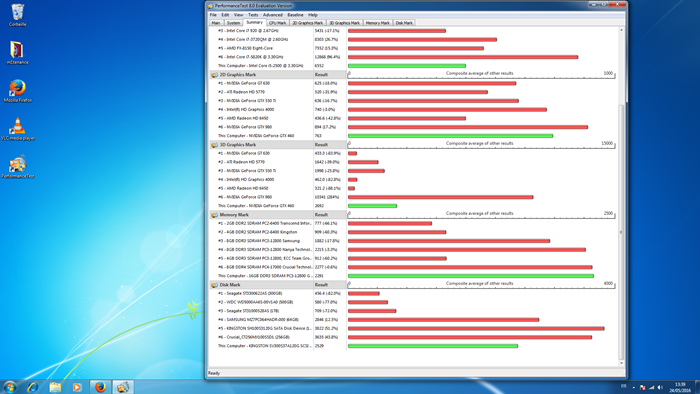The width and height of the screenshot is (700, 394).
Task: Open the mCtenance desktop shortcut
Action: tap(17, 53)
